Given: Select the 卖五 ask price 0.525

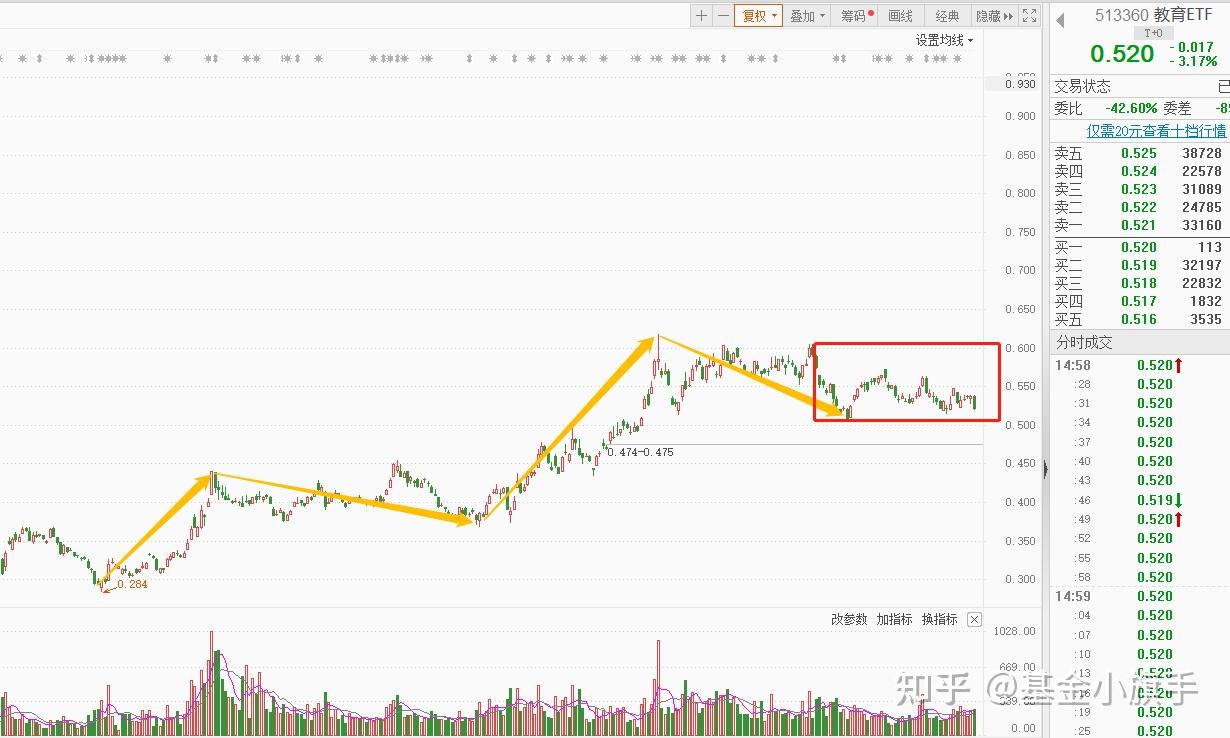Looking at the screenshot, I should pos(1138,153).
